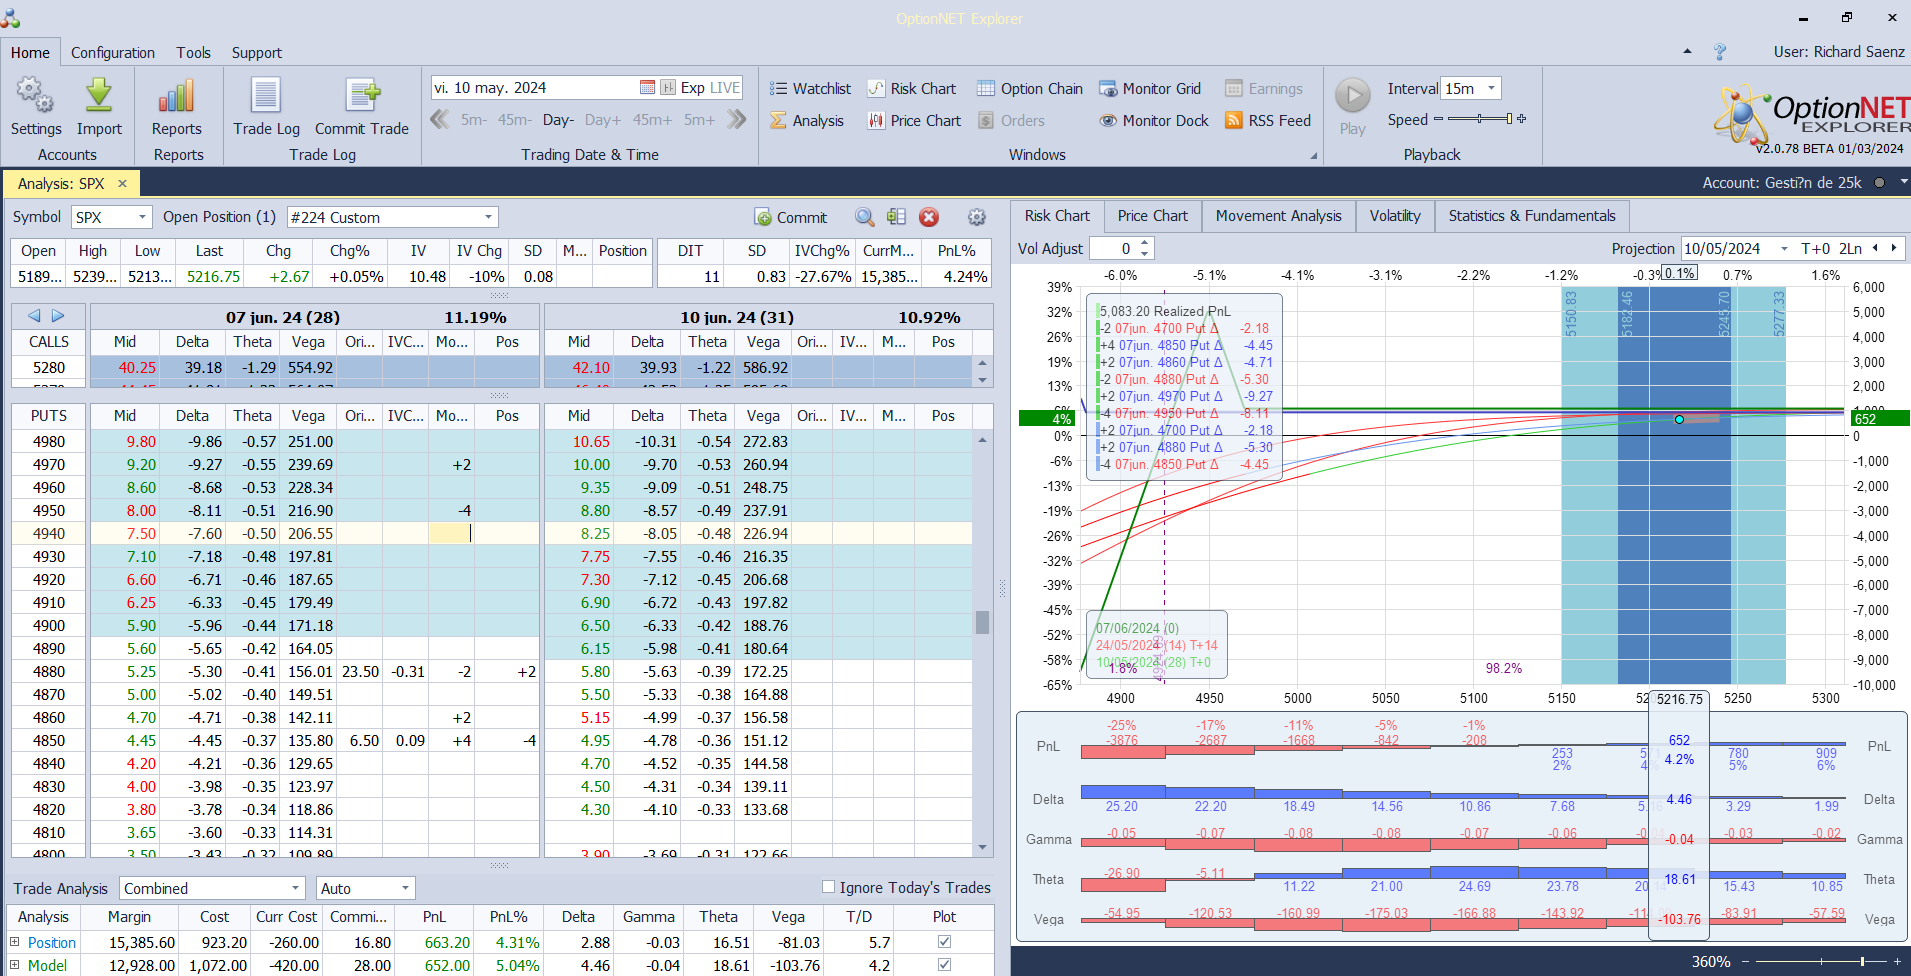Open the Monitor Dock window
The width and height of the screenshot is (1911, 976).
pyautogui.click(x=1154, y=120)
